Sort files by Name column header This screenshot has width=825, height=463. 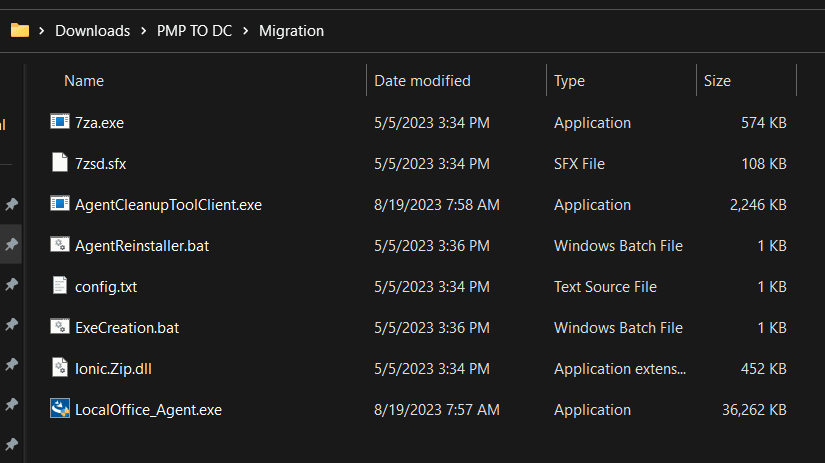[x=84, y=81]
